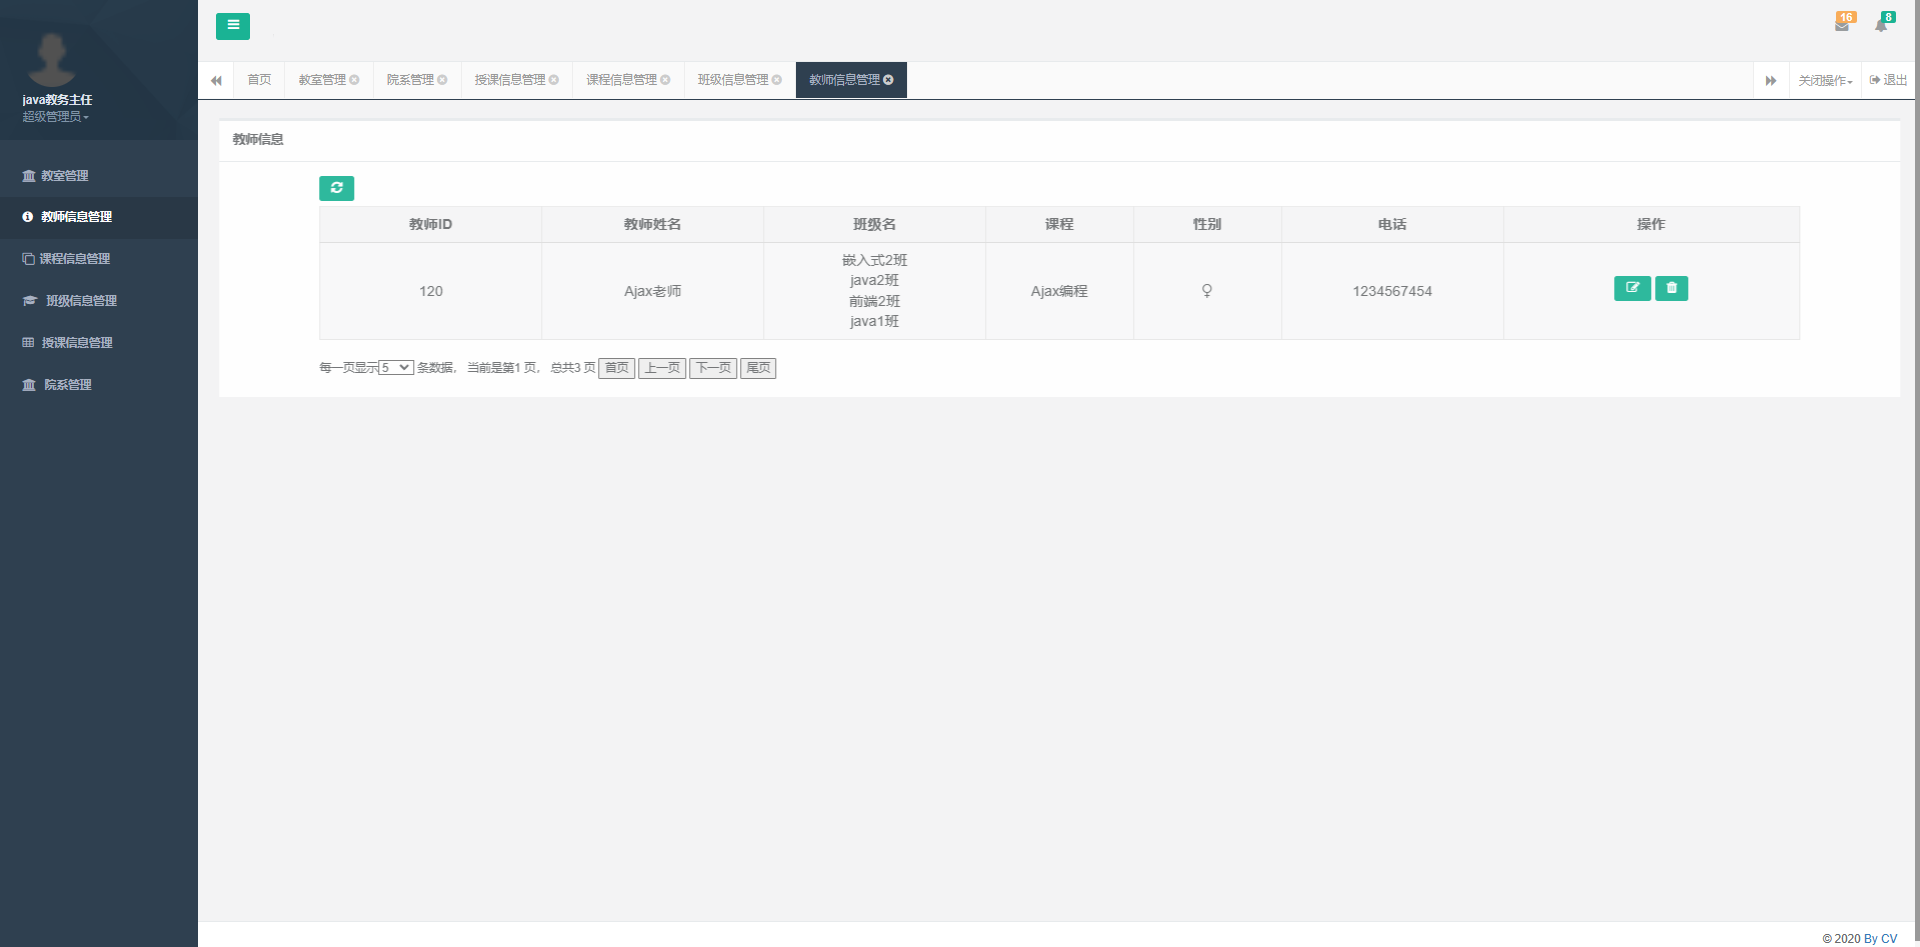
Task: Click the tabs scroll-left double arrow
Action: pyautogui.click(x=216, y=80)
